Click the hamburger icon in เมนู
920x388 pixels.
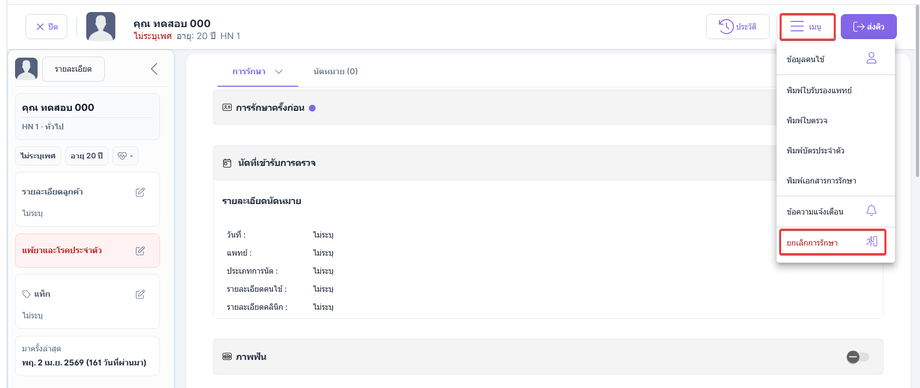[797, 26]
